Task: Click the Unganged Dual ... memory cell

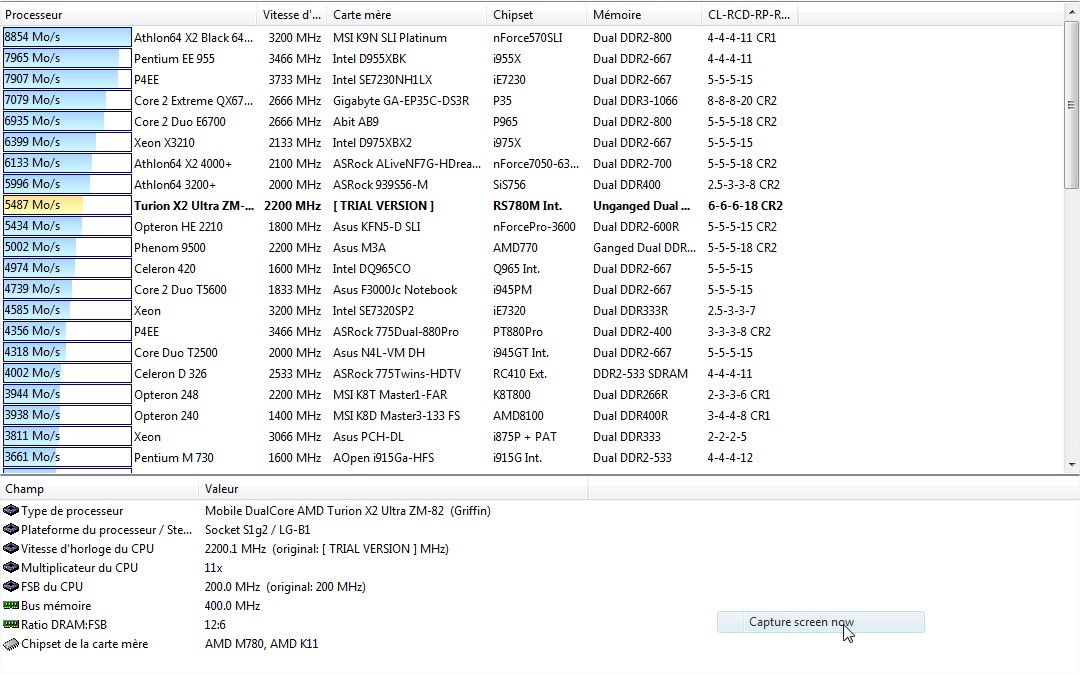Action: coord(641,206)
